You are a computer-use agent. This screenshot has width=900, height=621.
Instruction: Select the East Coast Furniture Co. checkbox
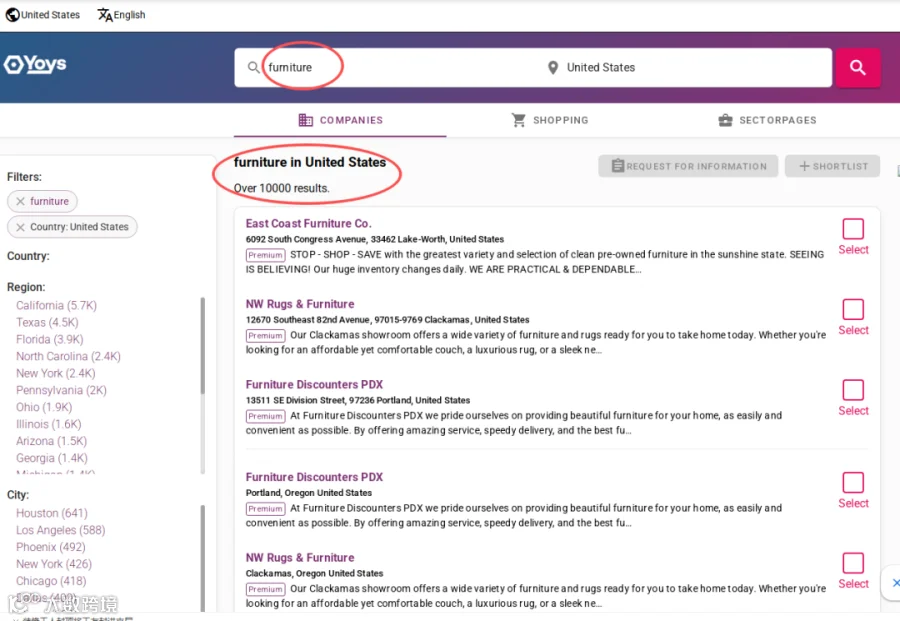(x=853, y=229)
